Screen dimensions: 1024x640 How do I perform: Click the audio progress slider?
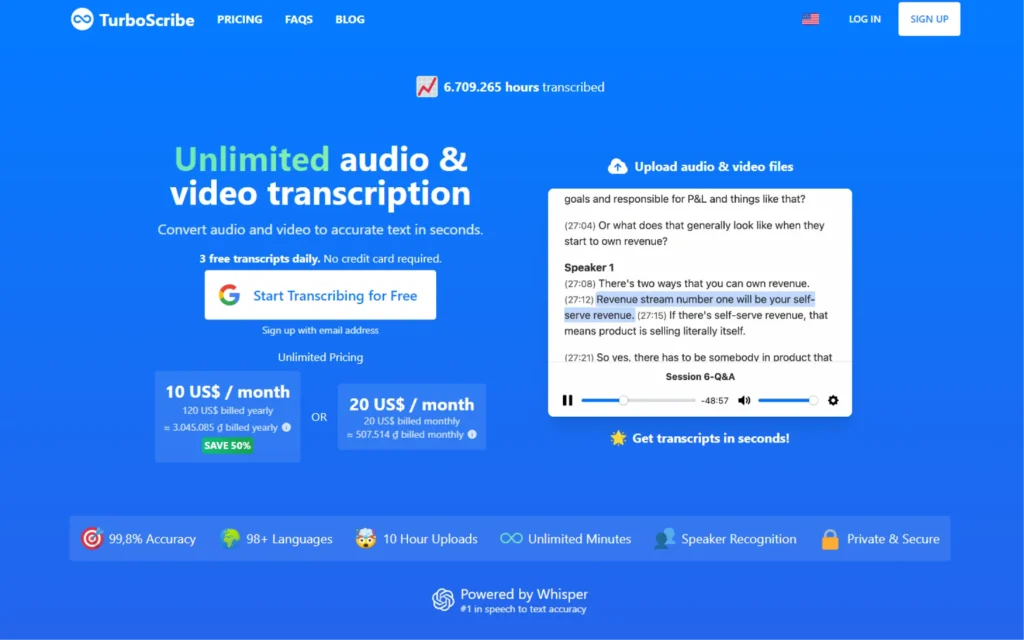(638, 400)
